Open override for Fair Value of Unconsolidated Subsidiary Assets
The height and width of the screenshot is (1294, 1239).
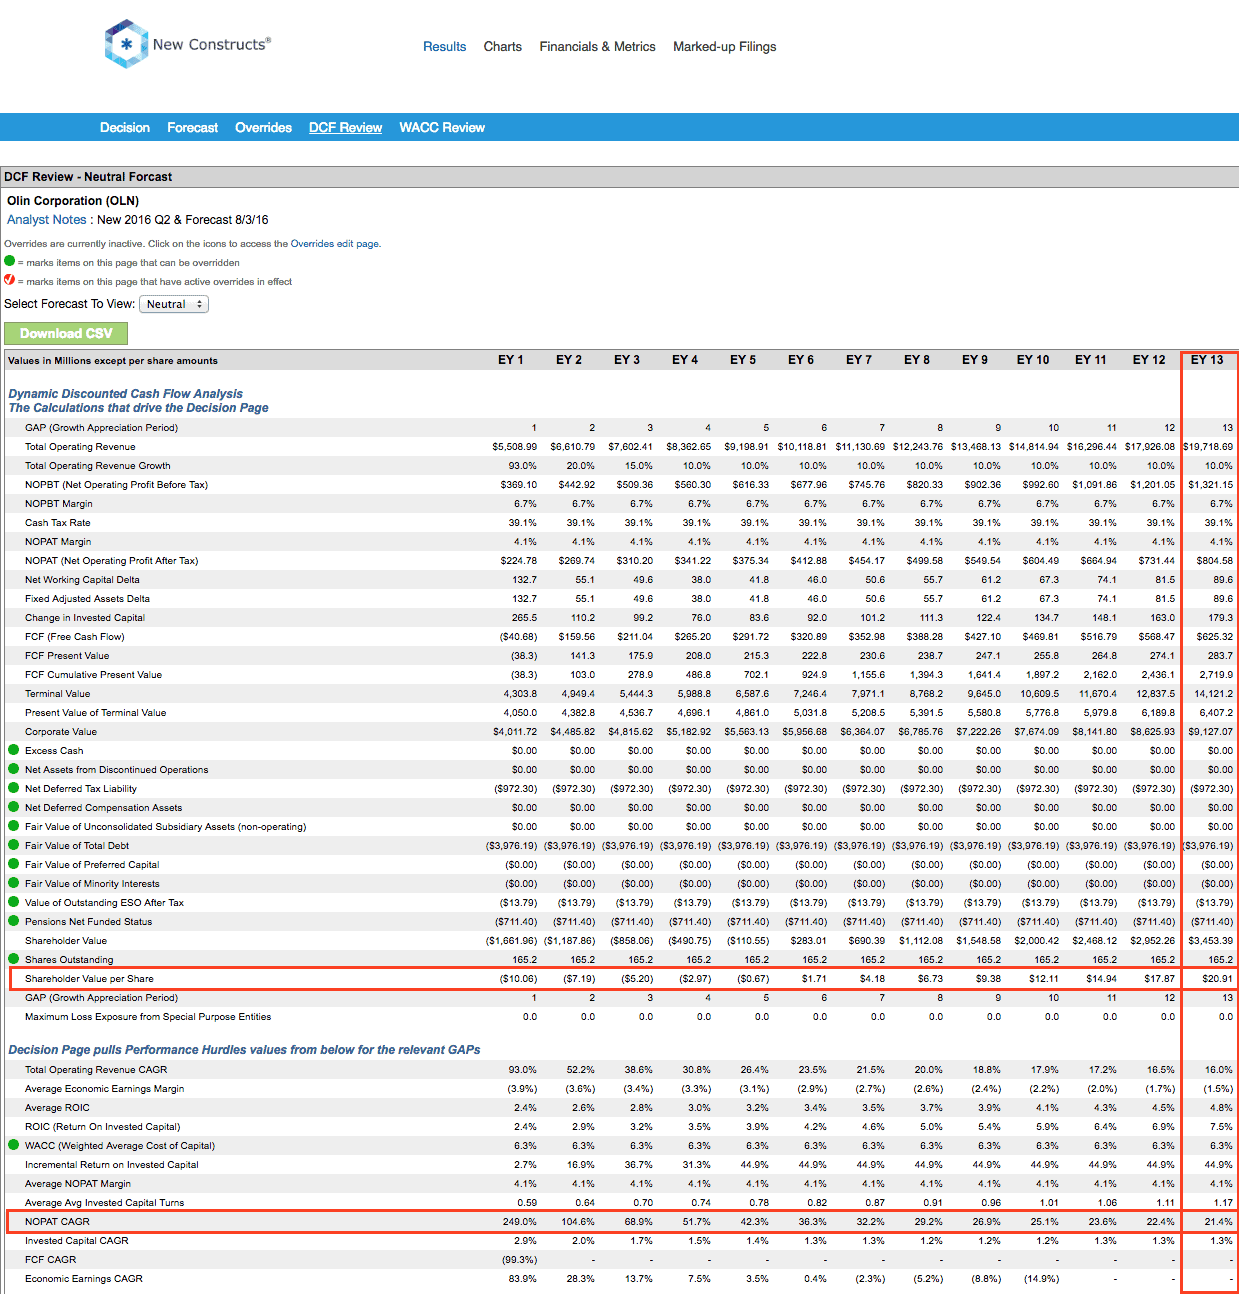(x=14, y=826)
